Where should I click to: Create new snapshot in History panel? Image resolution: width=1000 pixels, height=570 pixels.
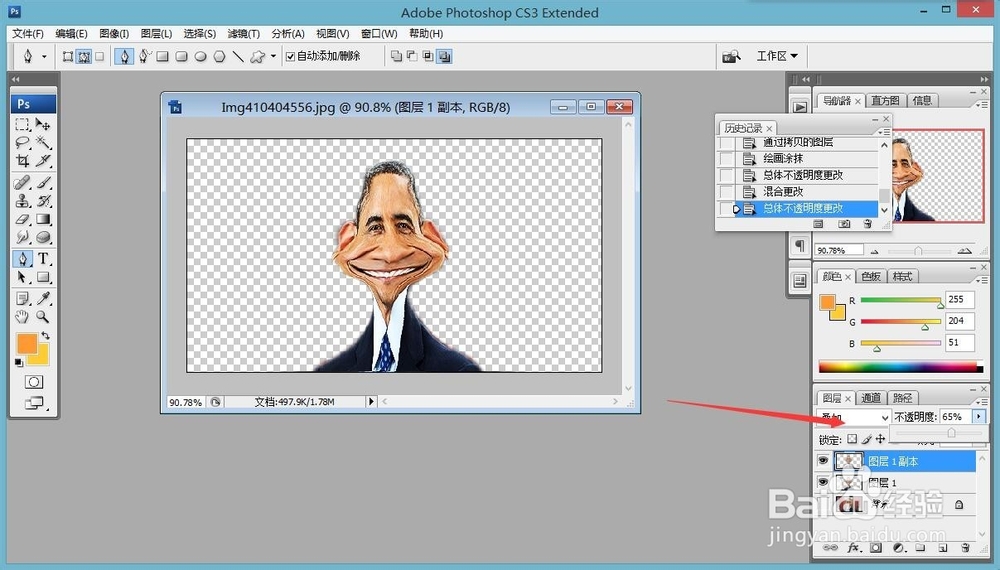(x=844, y=224)
